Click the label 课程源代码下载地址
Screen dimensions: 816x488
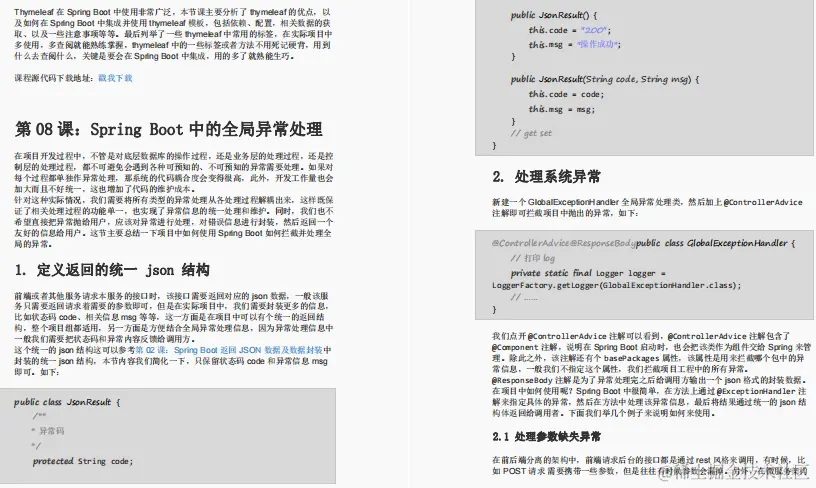[x=53, y=78]
